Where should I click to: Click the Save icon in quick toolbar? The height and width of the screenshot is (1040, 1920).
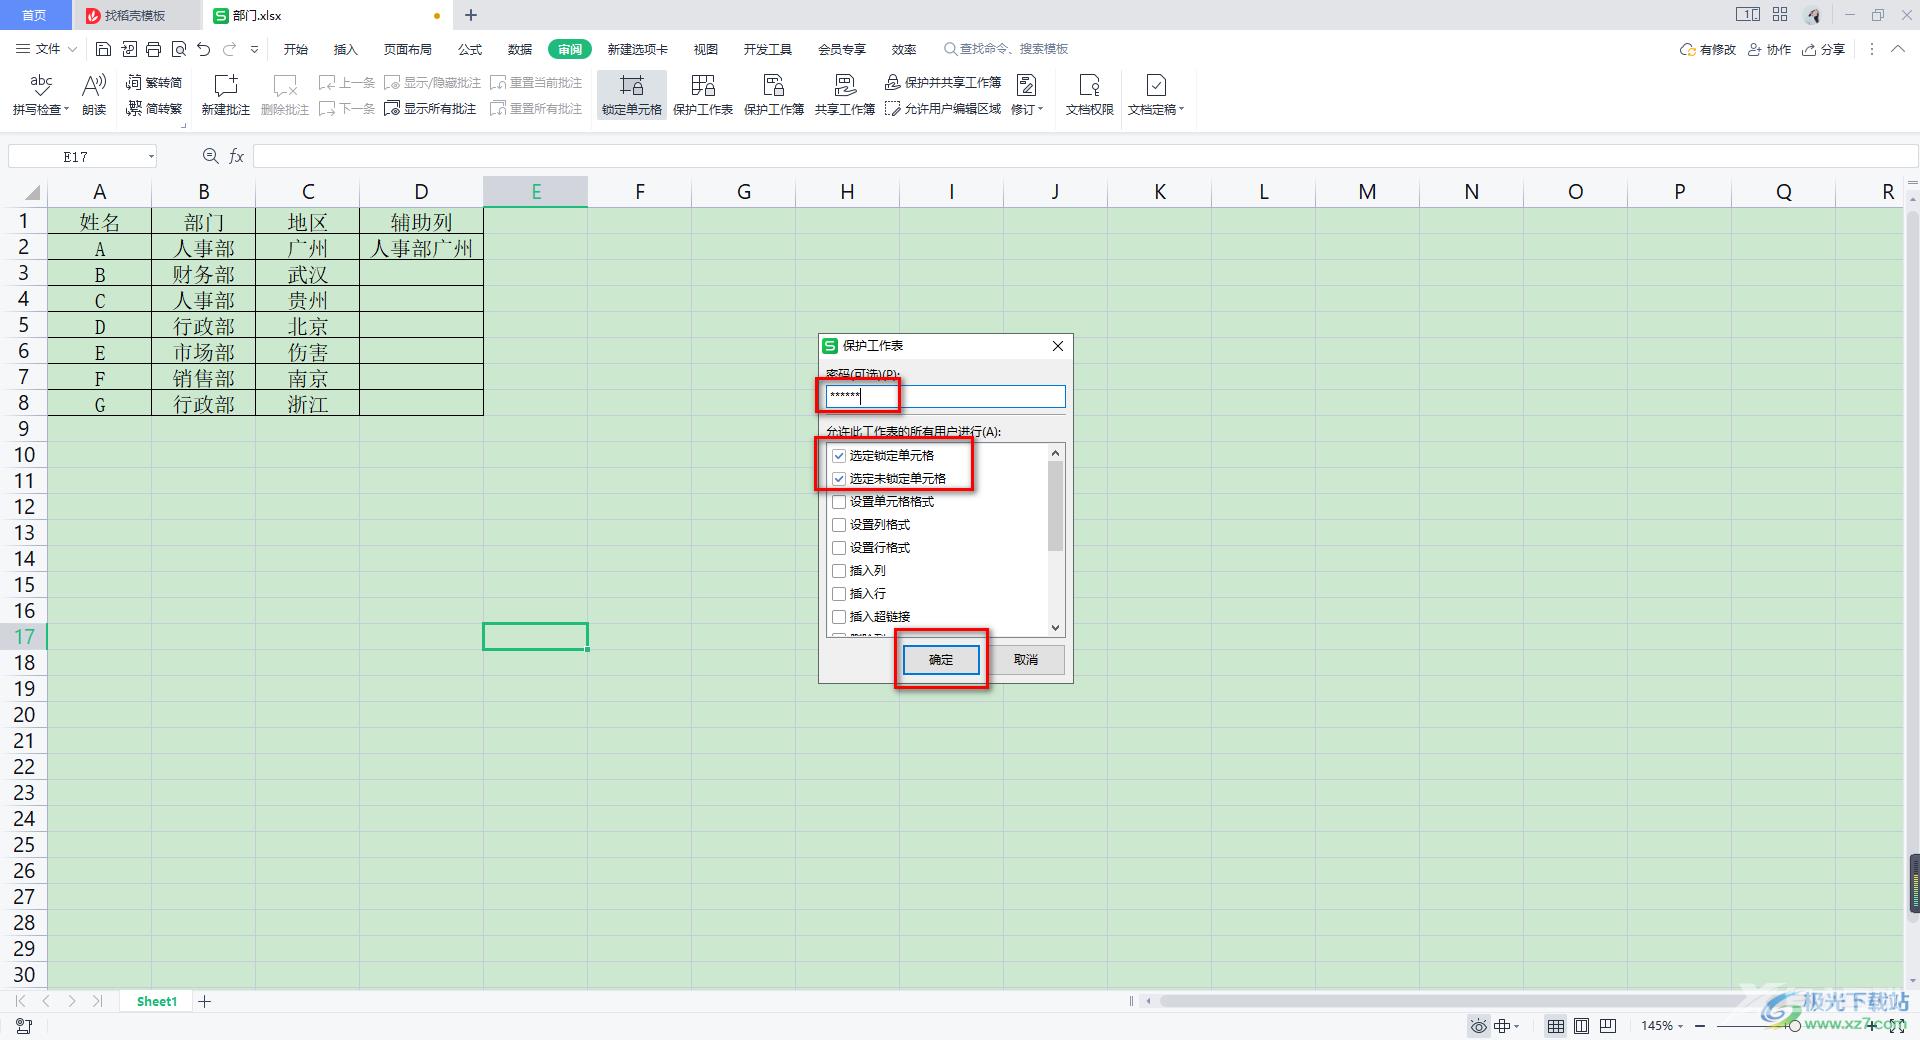click(103, 49)
